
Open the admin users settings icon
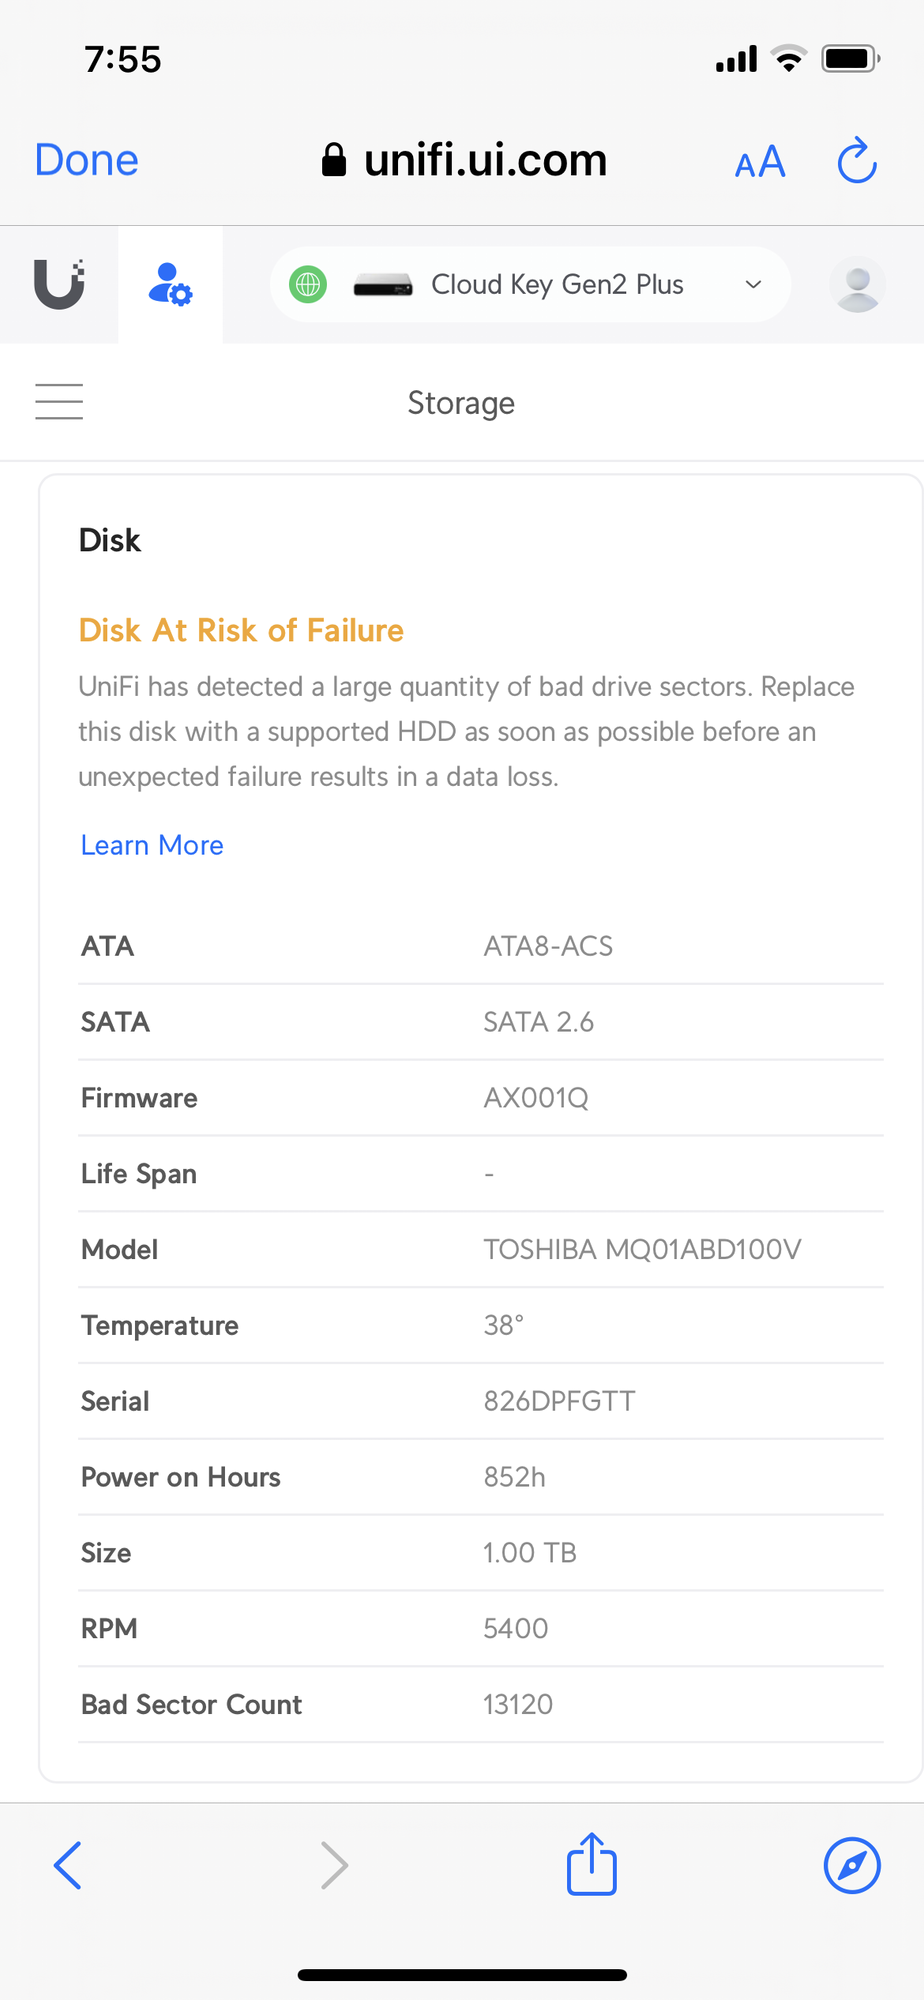(x=170, y=284)
